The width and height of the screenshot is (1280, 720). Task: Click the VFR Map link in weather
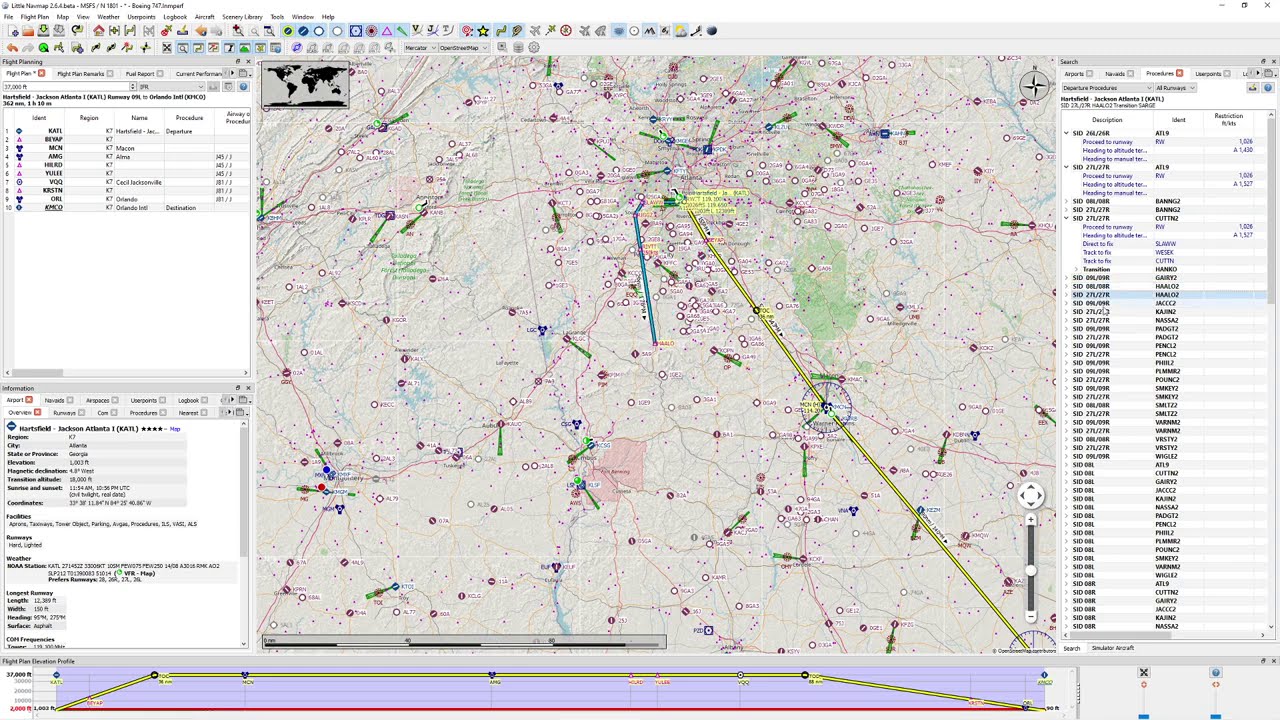coord(139,573)
